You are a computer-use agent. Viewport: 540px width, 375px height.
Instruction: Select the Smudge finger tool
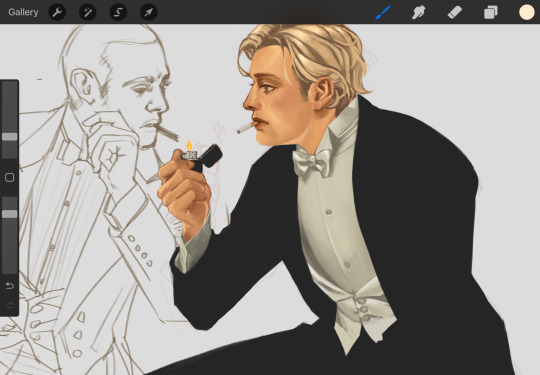click(419, 12)
